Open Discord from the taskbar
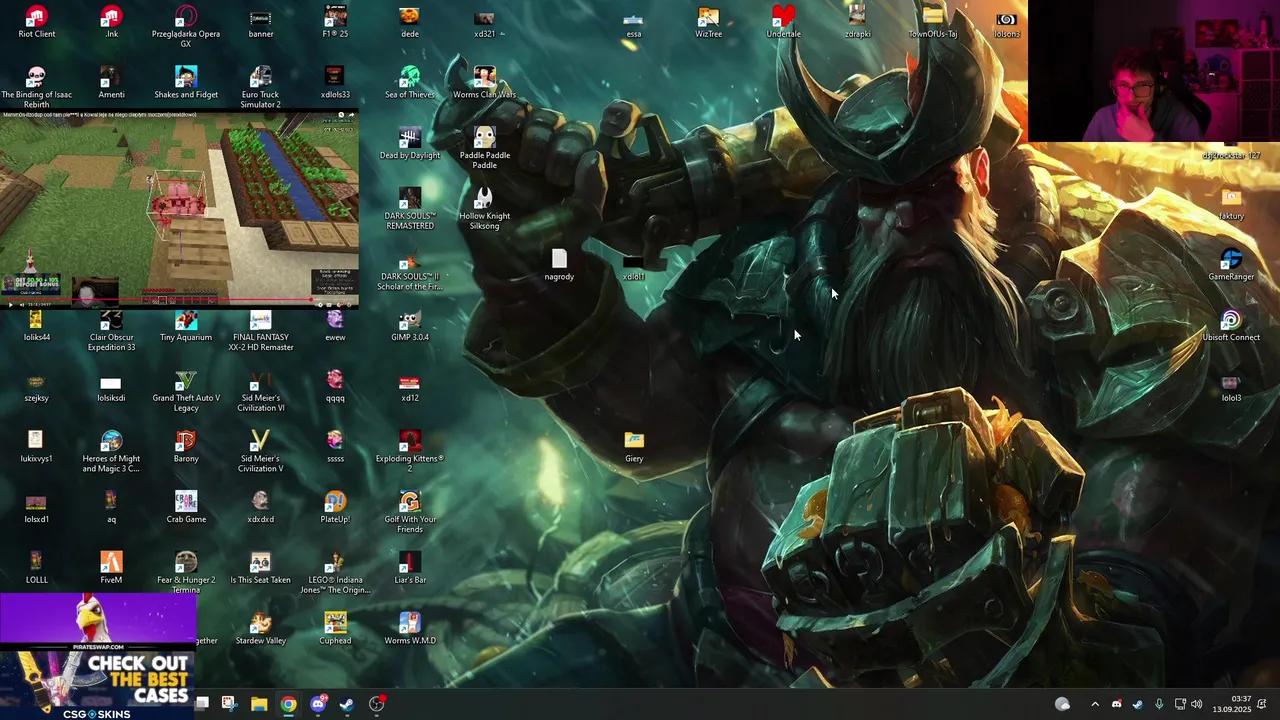 (318, 704)
